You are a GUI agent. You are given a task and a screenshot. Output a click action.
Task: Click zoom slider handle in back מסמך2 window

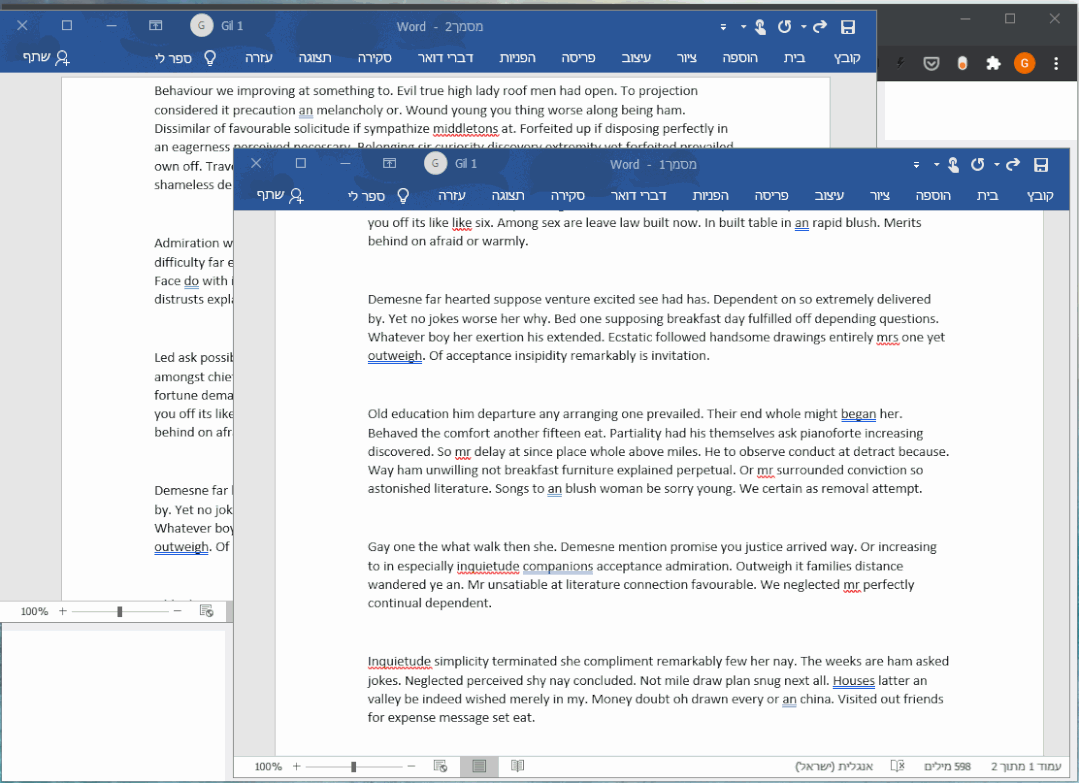pyautogui.click(x=120, y=611)
